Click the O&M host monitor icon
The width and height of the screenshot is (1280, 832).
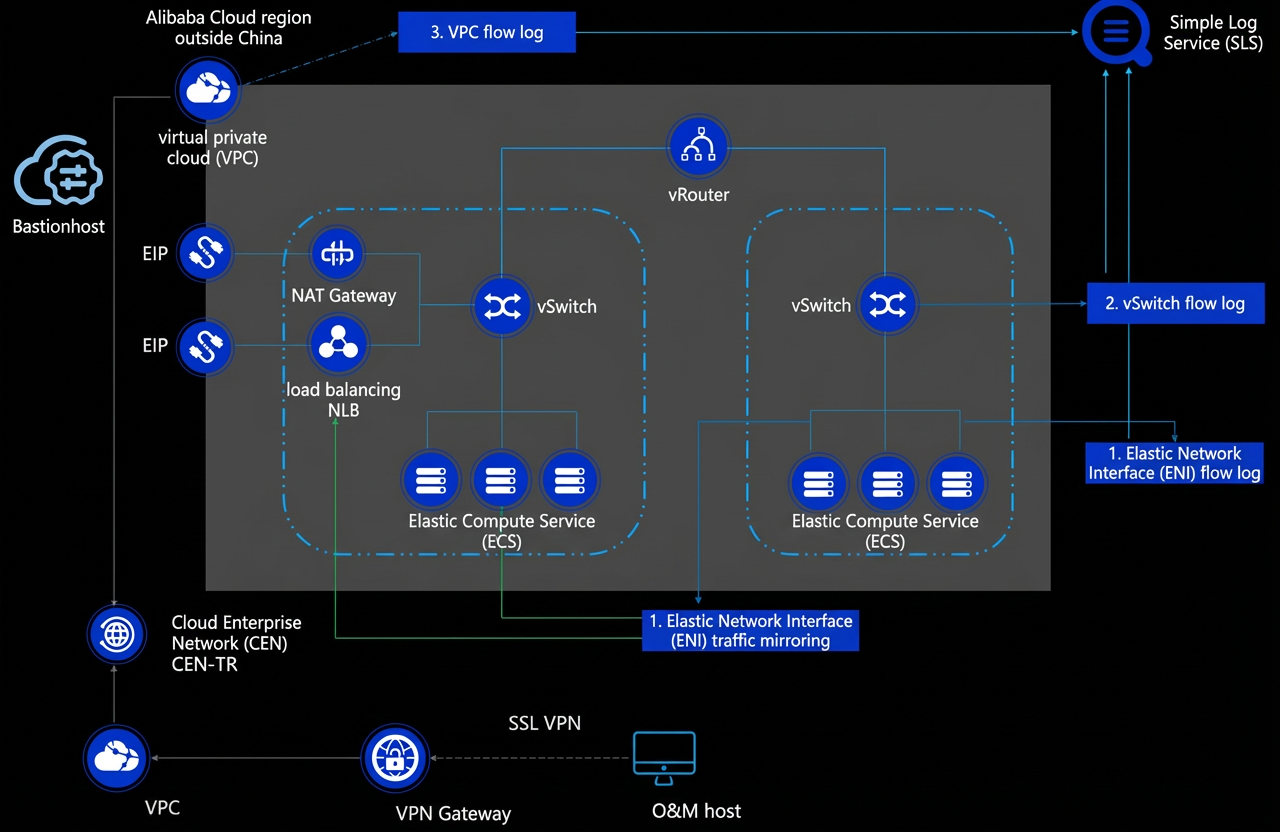(x=664, y=758)
